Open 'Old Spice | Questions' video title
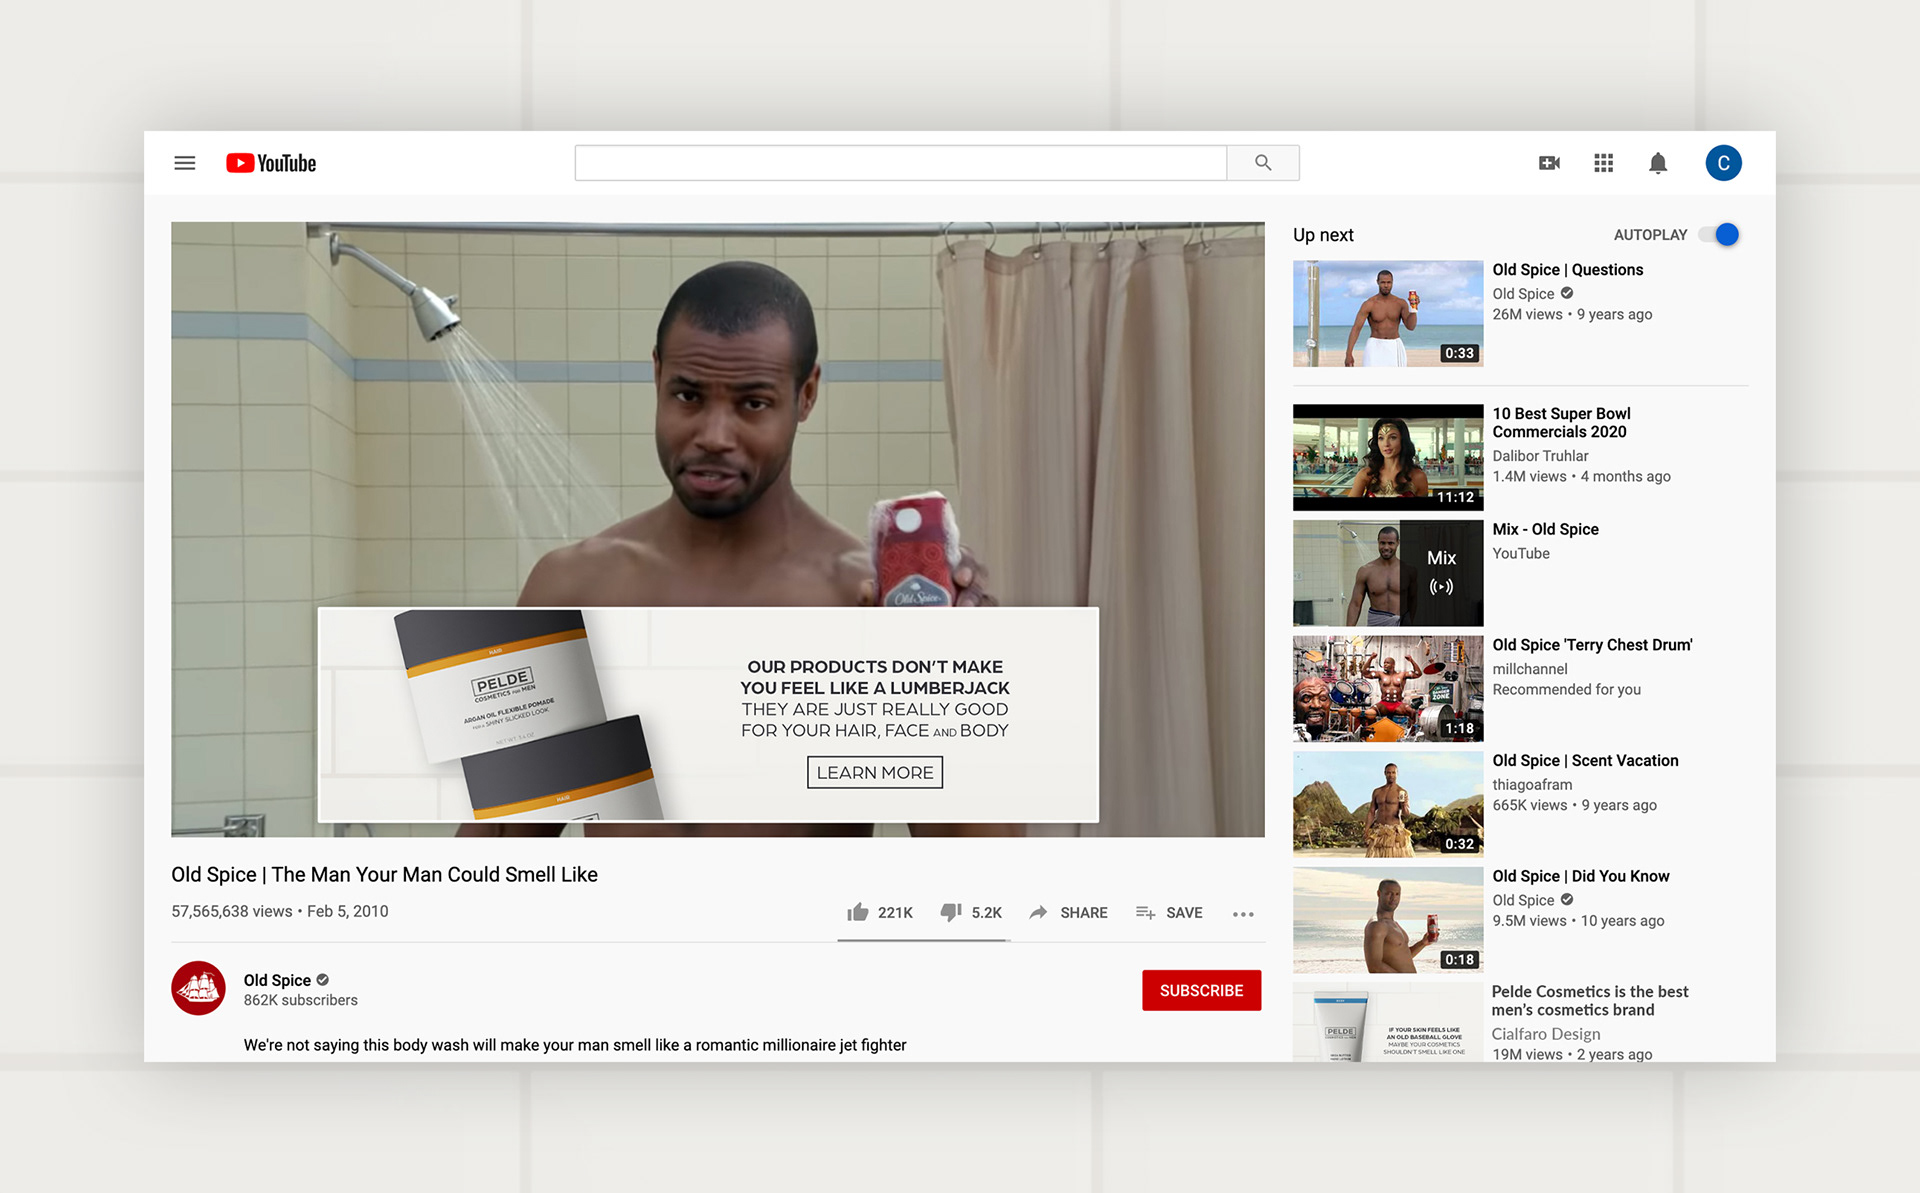Screen dimensions: 1920x1193 (x=1567, y=270)
